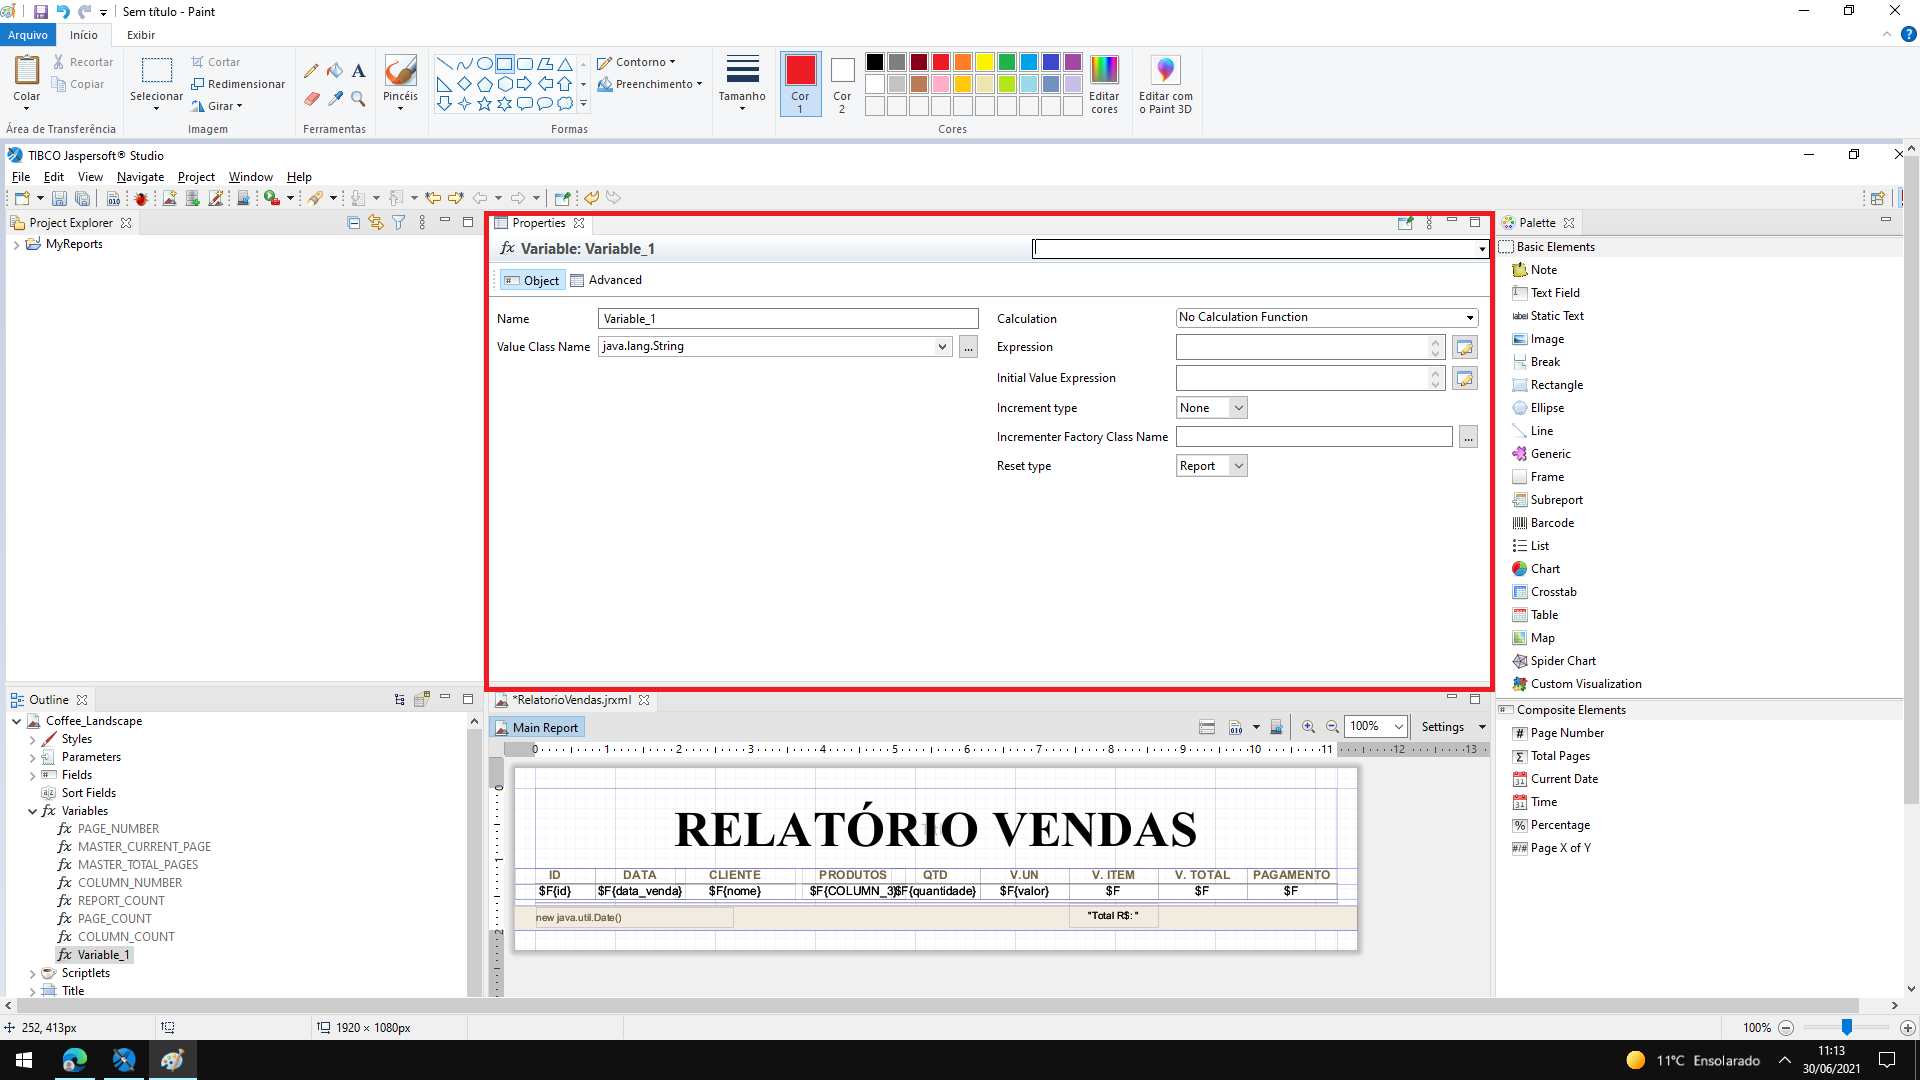Click the variable Name input field
1920x1080 pixels.
pyautogui.click(x=787, y=319)
